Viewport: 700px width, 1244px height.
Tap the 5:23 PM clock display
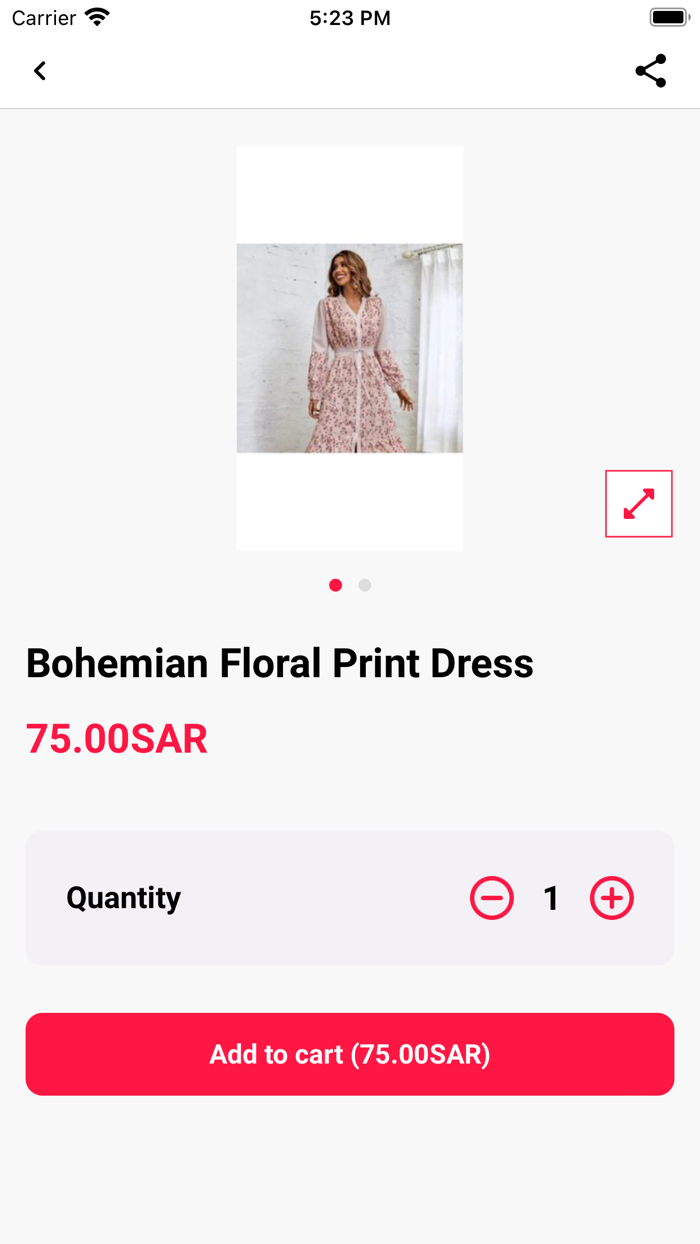350,16
